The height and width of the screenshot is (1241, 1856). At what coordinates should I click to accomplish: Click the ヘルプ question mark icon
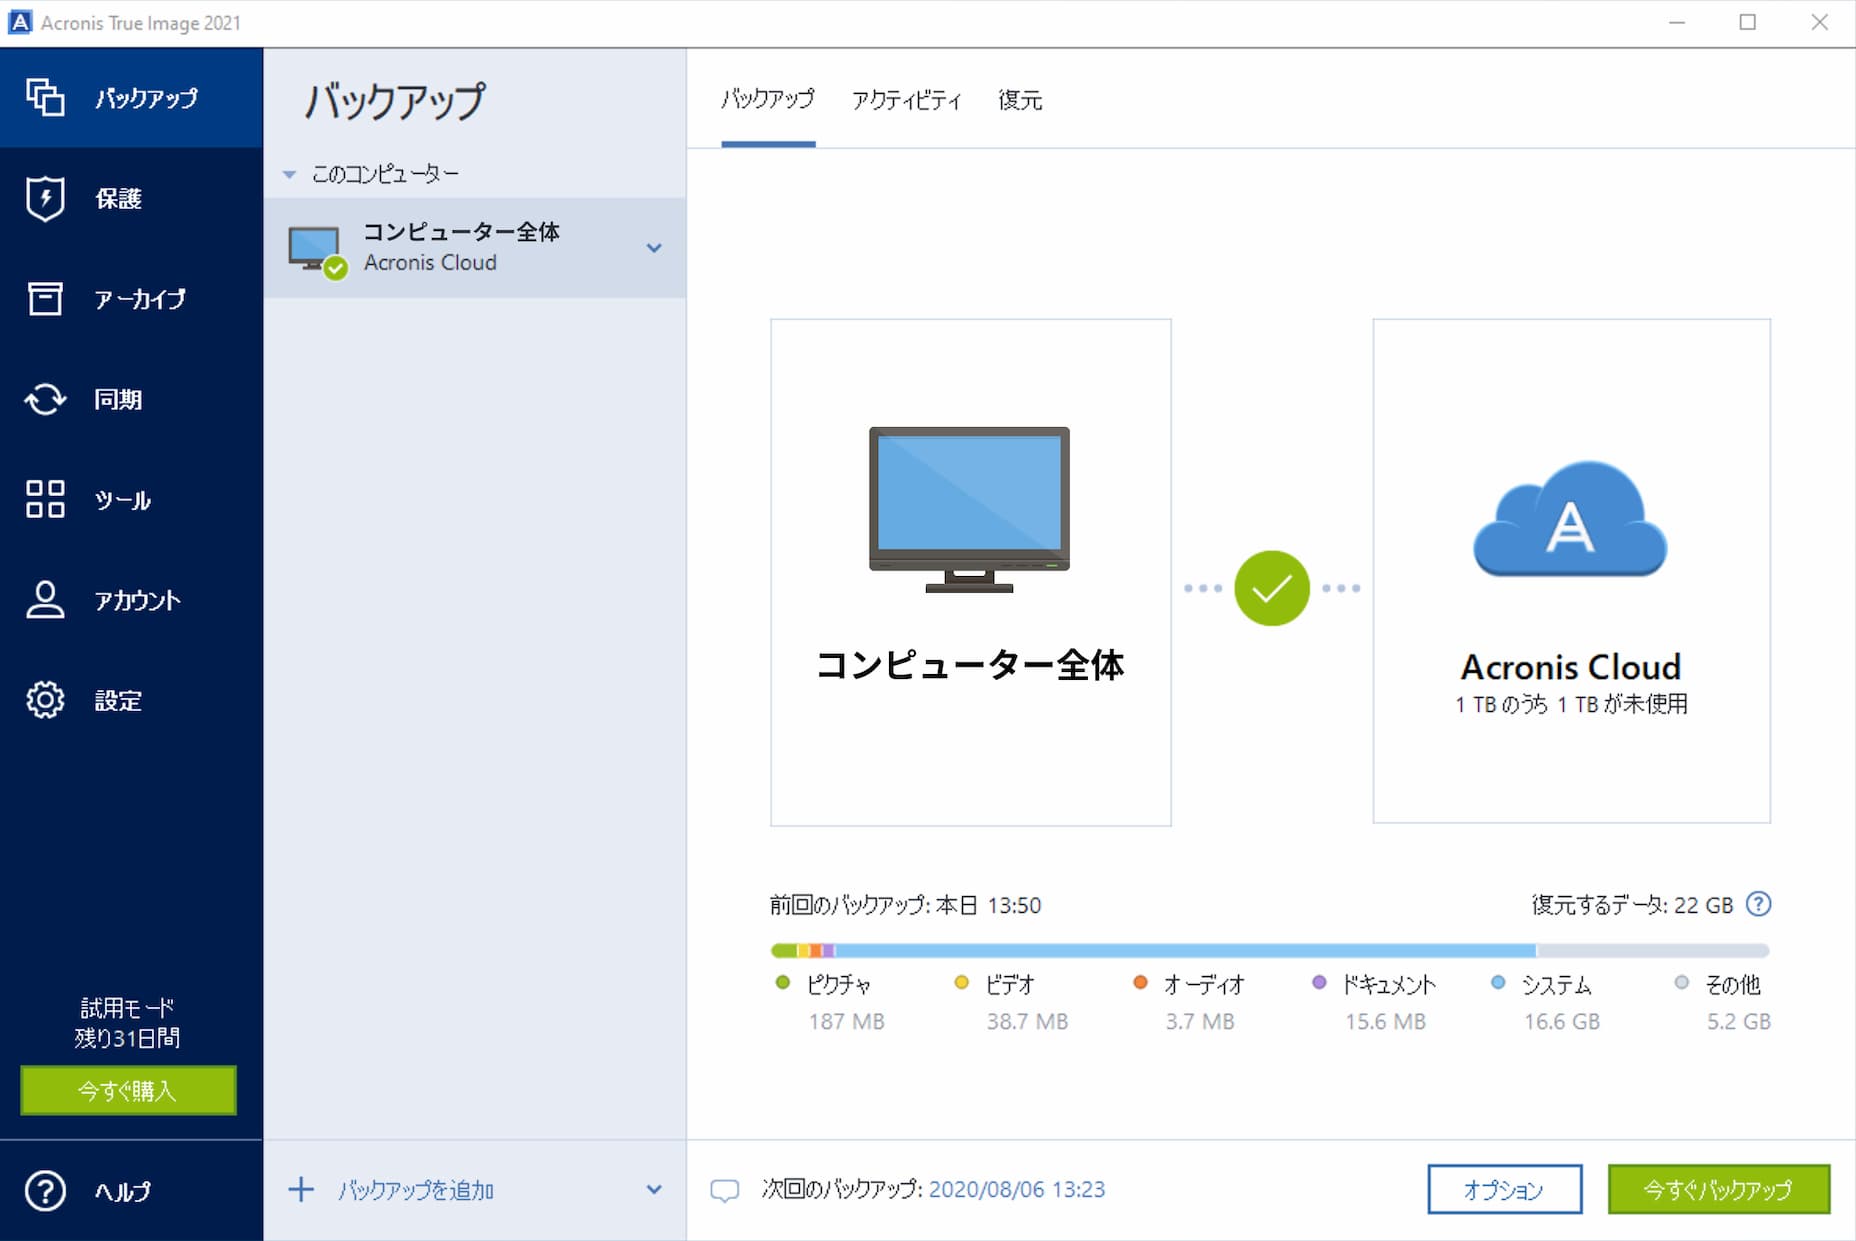coord(45,1191)
